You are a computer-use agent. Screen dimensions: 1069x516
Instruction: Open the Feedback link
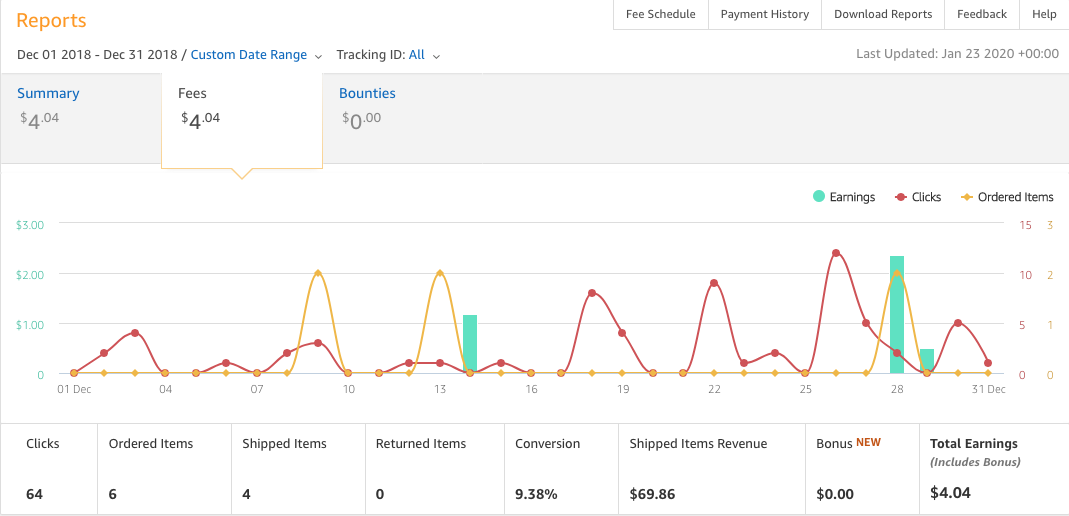pyautogui.click(x=981, y=14)
